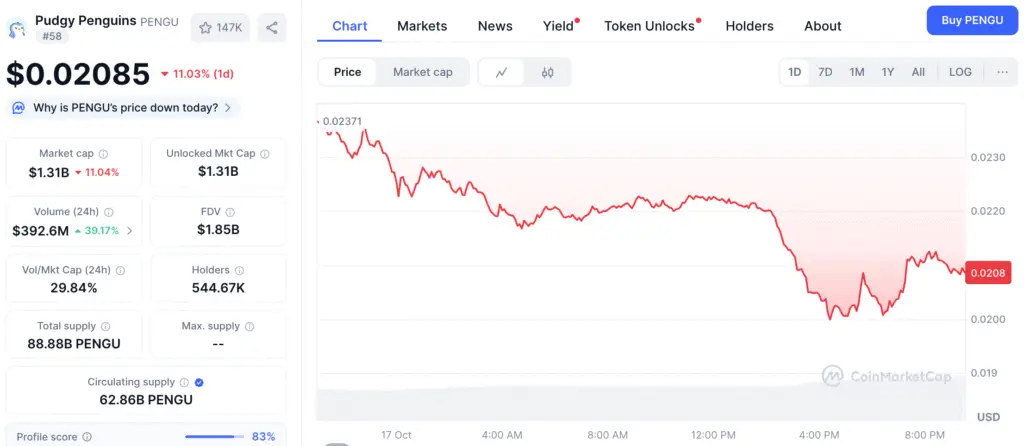Select the 1Y chart range
The width and height of the screenshot is (1024, 446).
click(x=888, y=72)
